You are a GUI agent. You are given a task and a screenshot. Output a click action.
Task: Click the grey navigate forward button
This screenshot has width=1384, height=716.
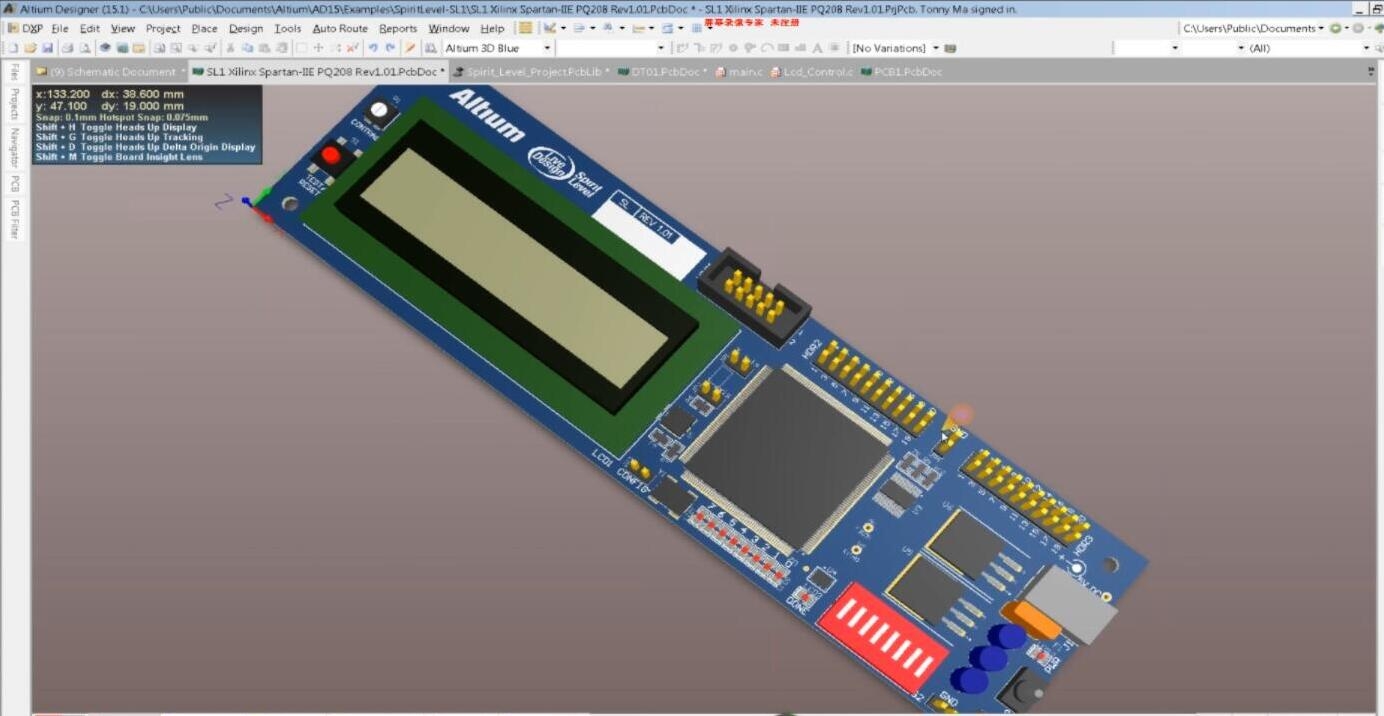(x=1358, y=28)
